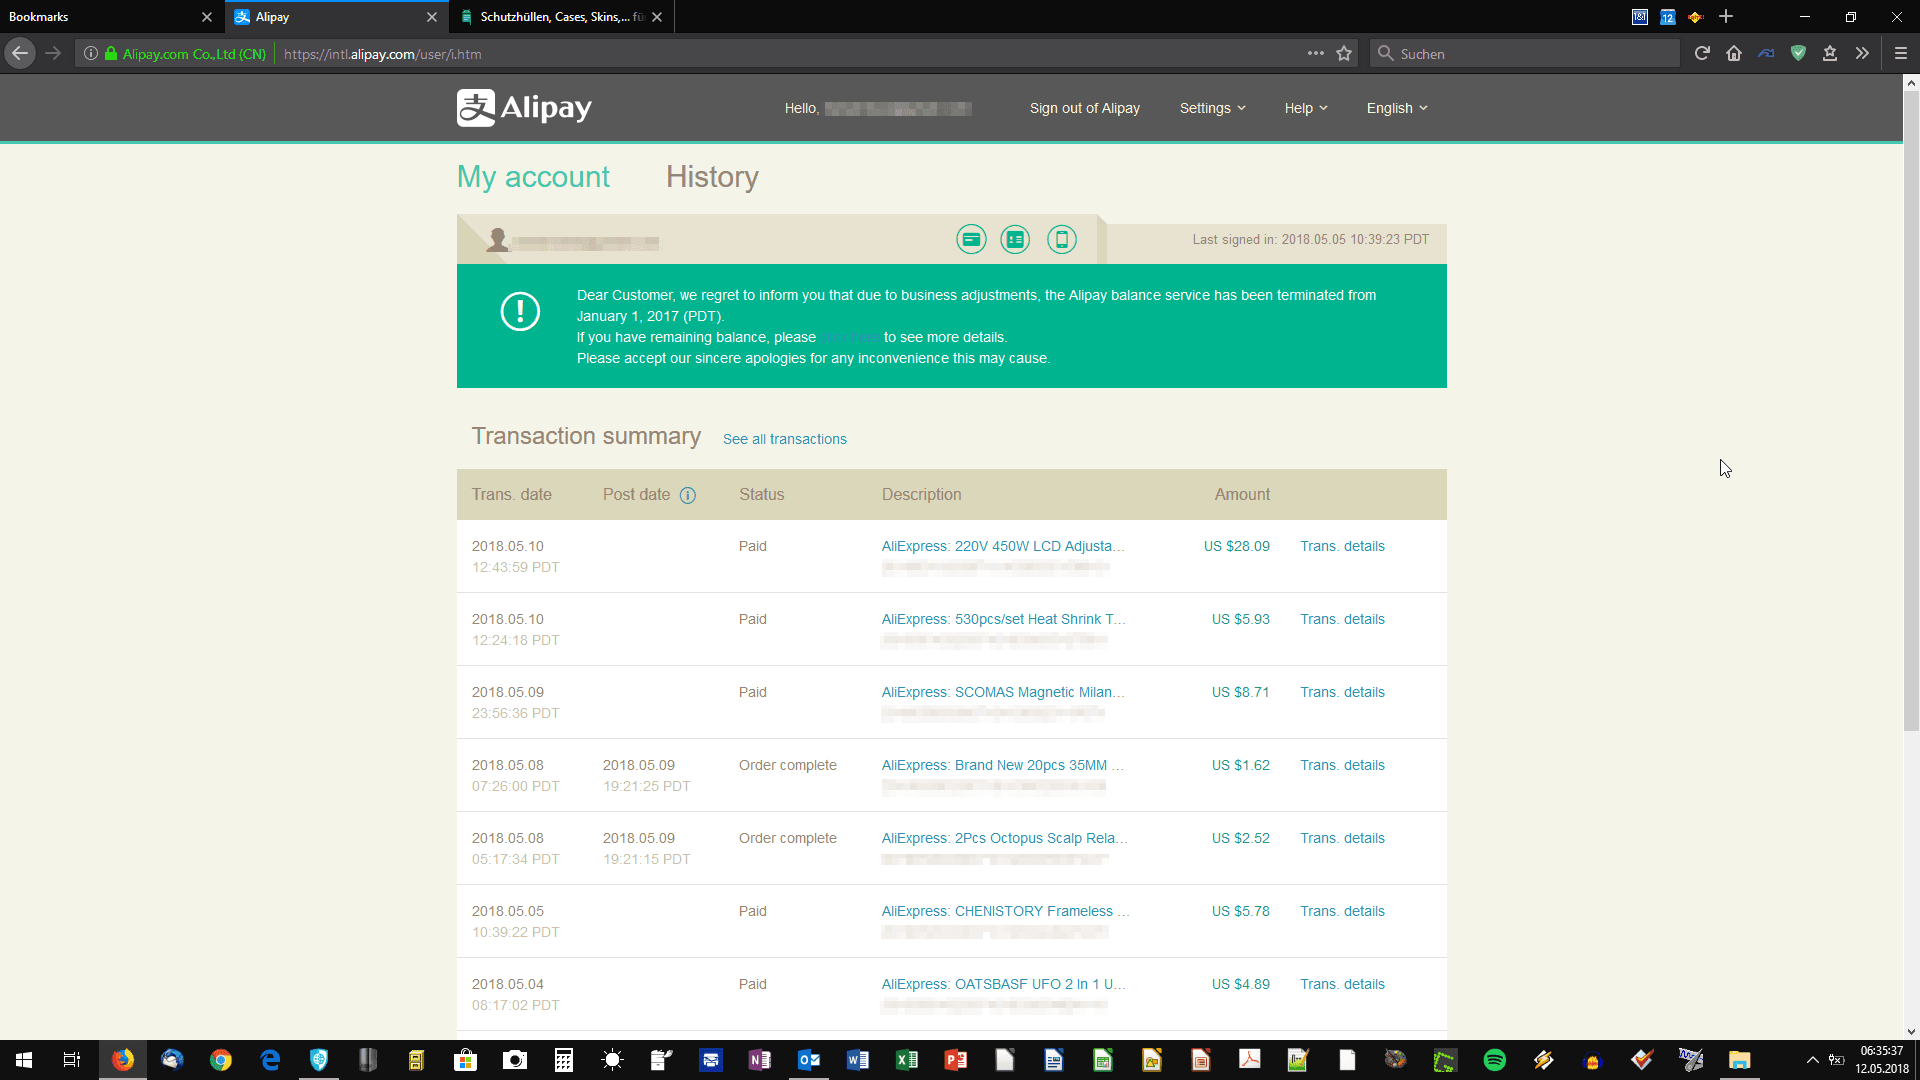Click See all transactions link

[x=784, y=439]
